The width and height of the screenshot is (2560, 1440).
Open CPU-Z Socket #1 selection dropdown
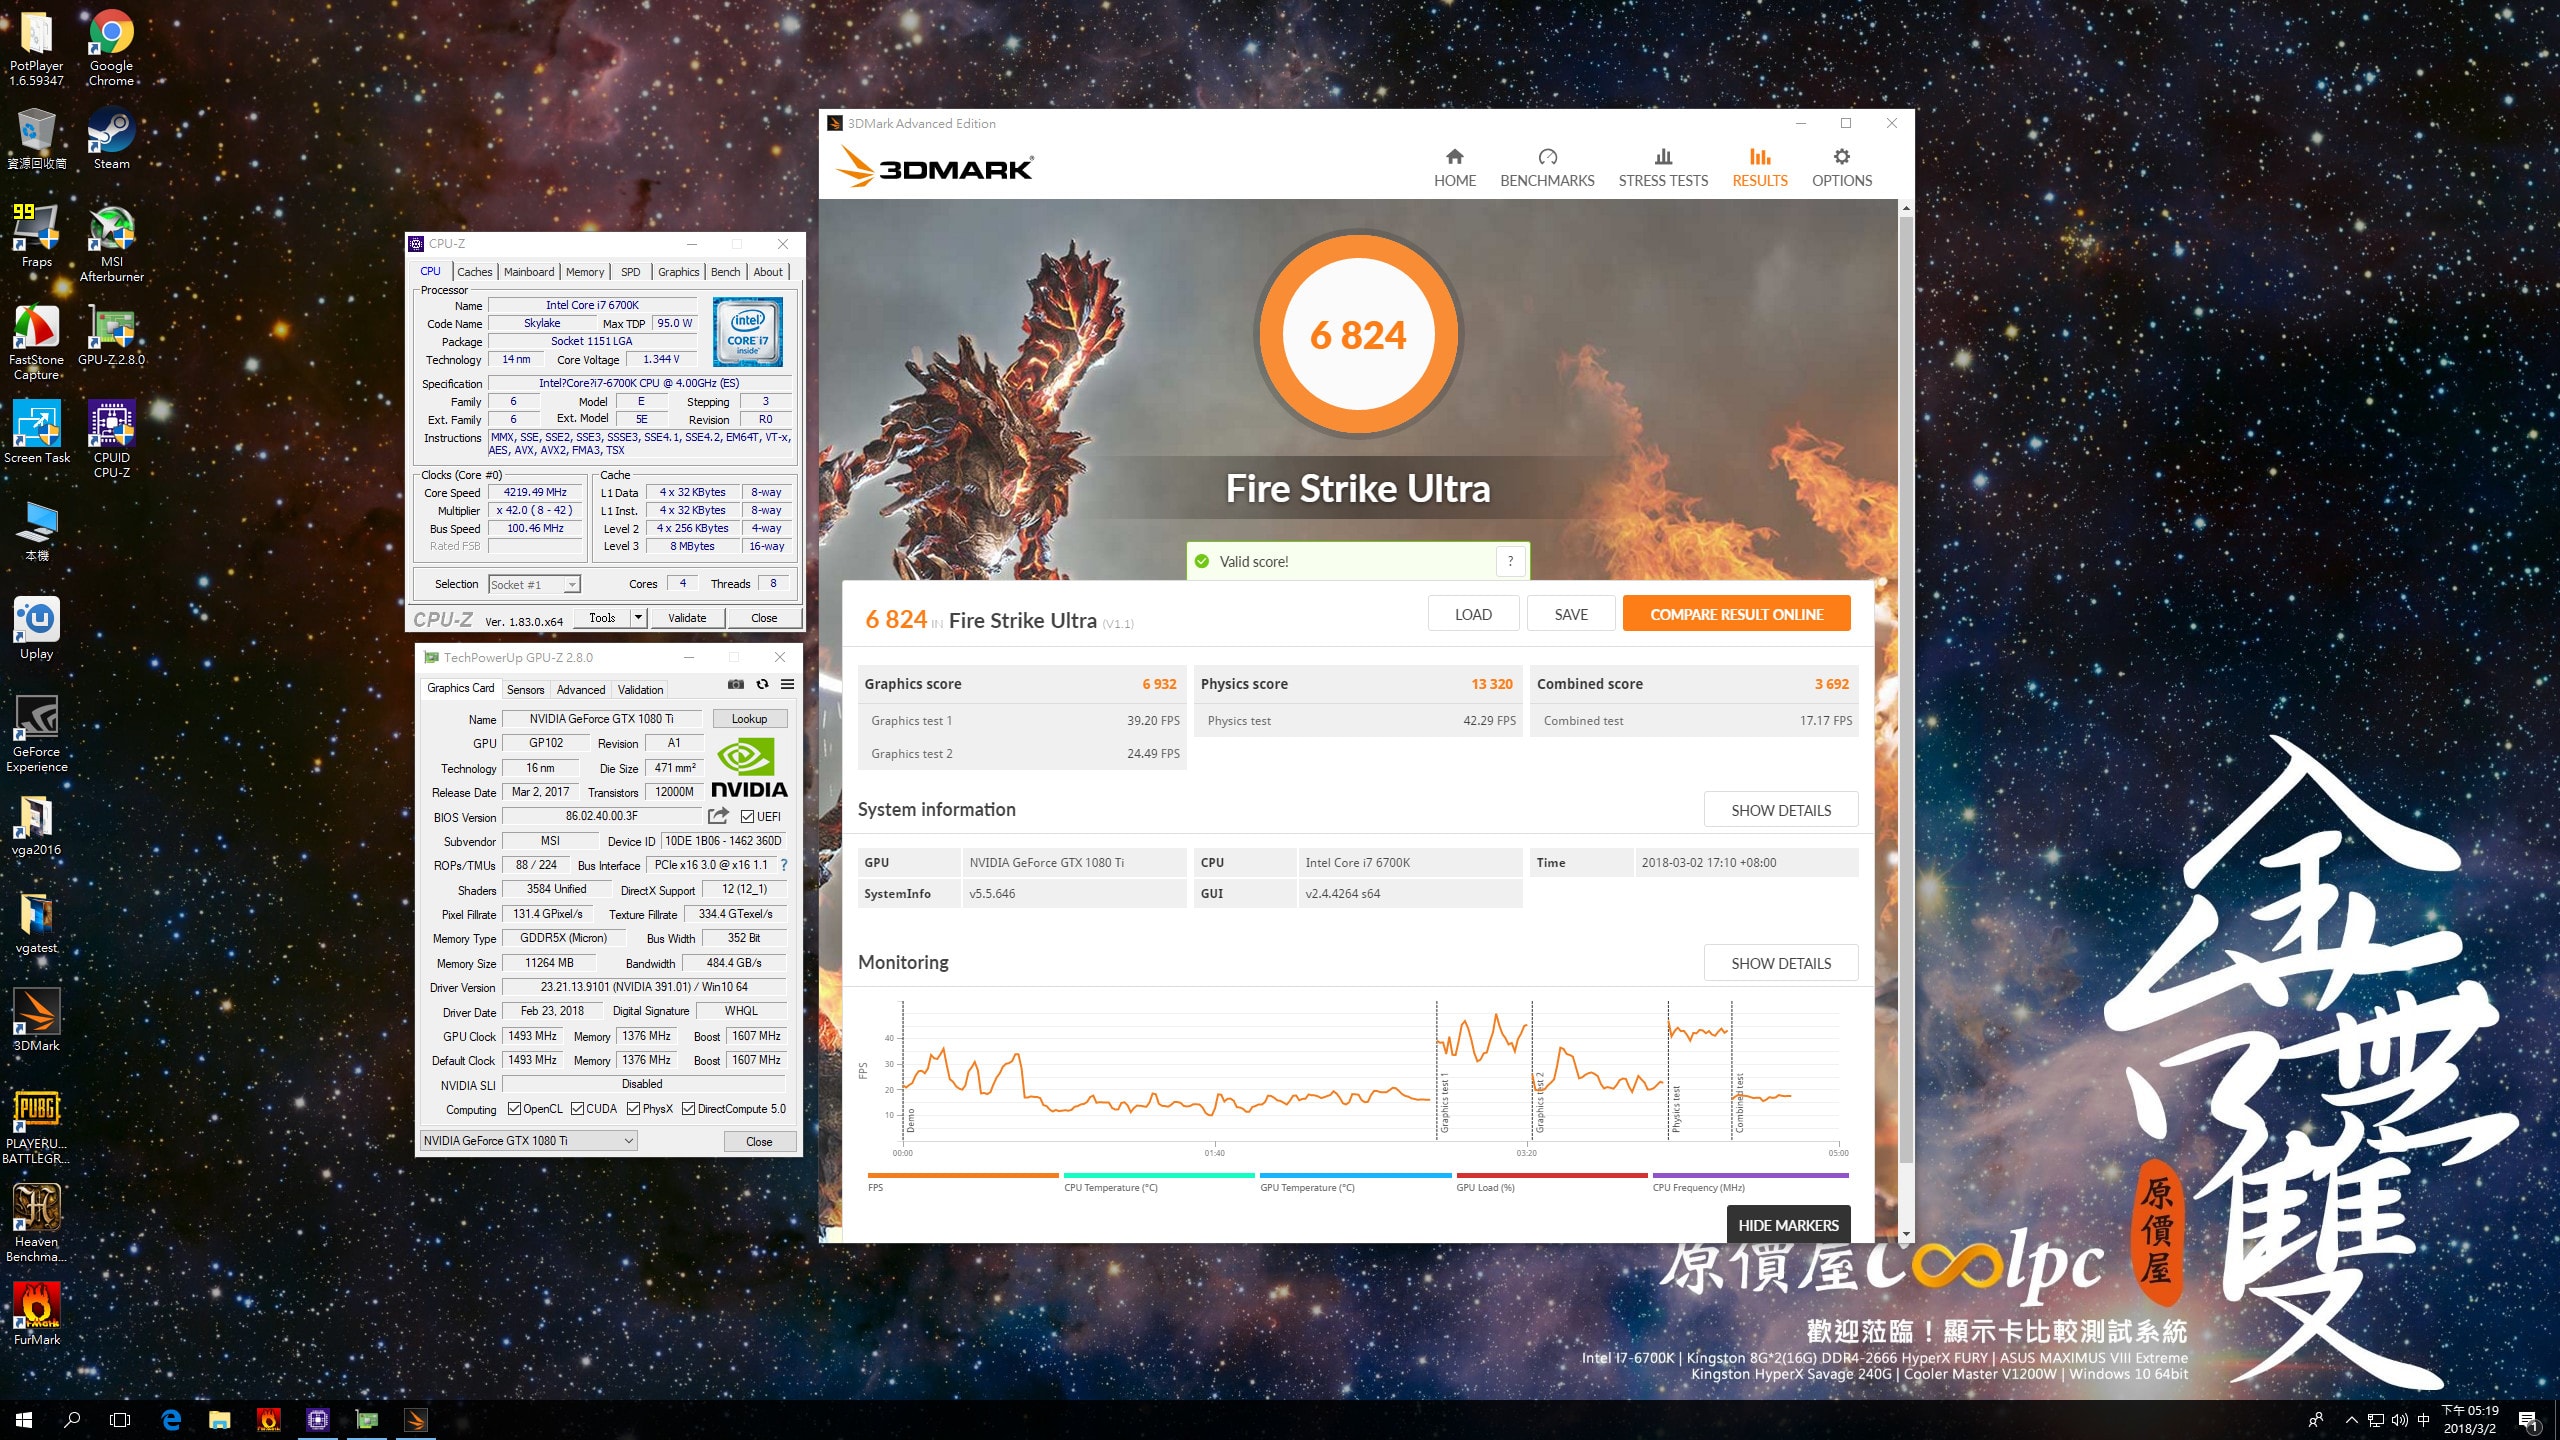point(534,584)
